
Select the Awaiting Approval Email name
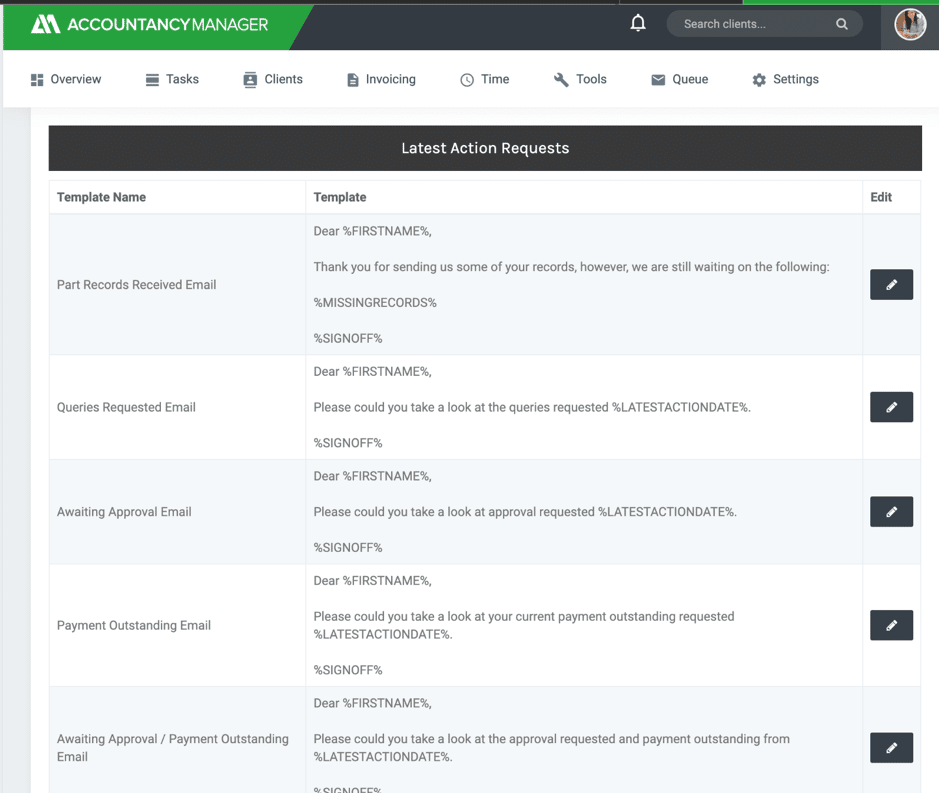(x=124, y=511)
